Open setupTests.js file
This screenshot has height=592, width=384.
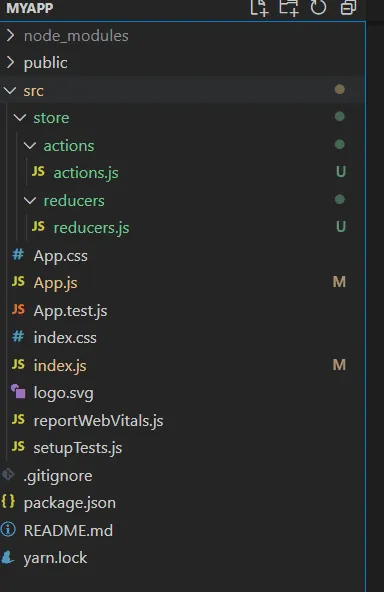tap(78, 449)
